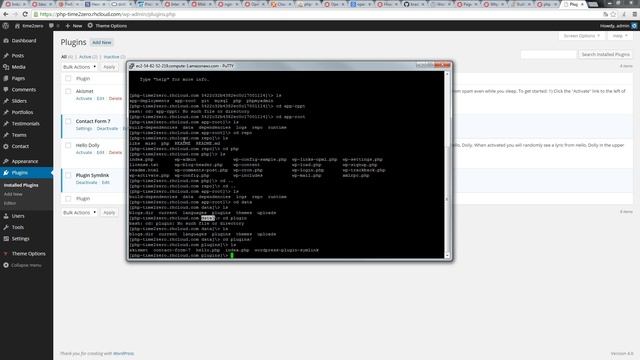Viewport: 640px width, 360px height.
Task: Open Contact Form 7 Settings link
Action: [x=84, y=129]
